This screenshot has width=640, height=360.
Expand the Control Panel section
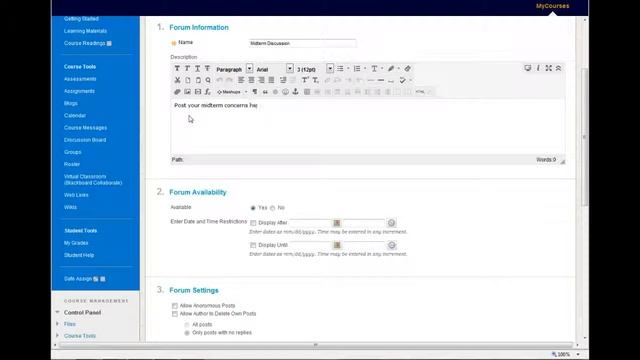(x=57, y=312)
